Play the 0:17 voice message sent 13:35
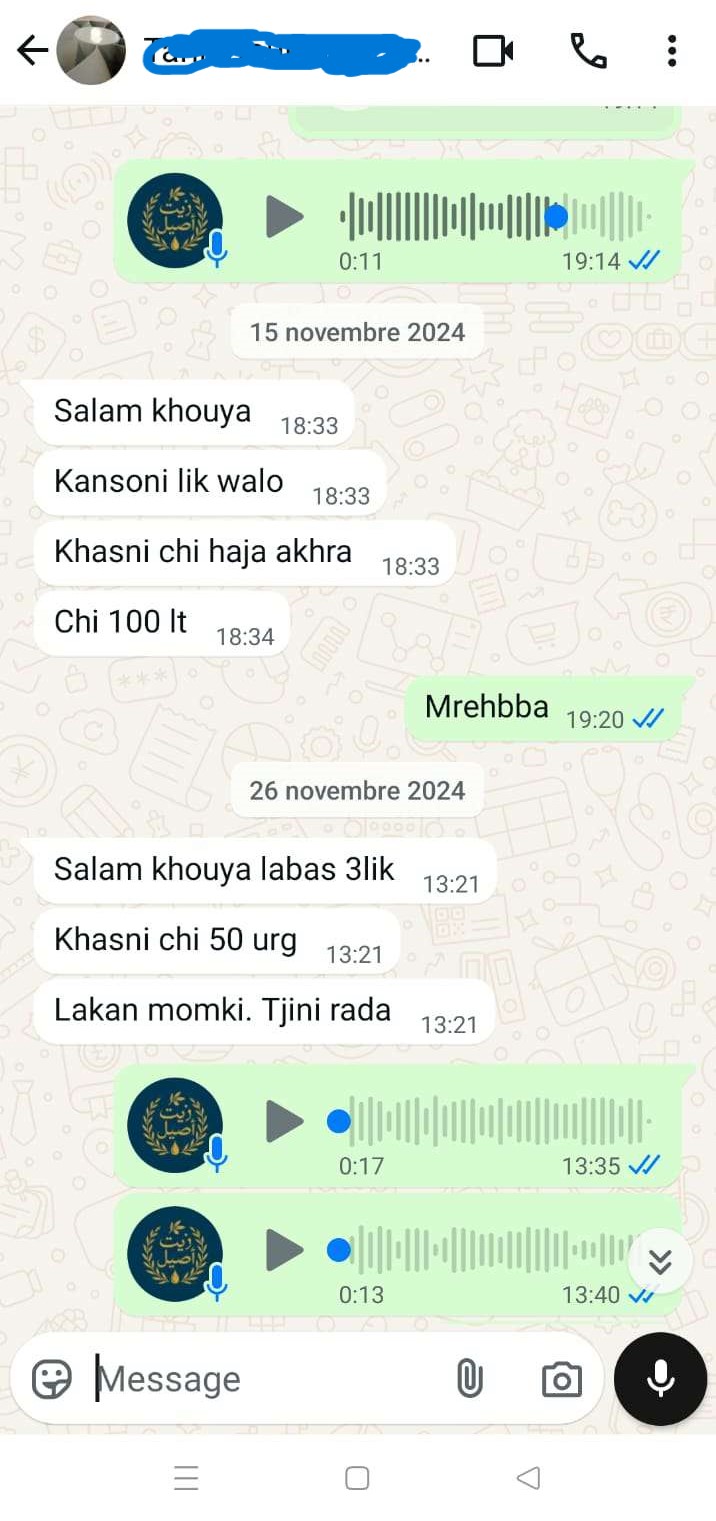 (x=284, y=1122)
